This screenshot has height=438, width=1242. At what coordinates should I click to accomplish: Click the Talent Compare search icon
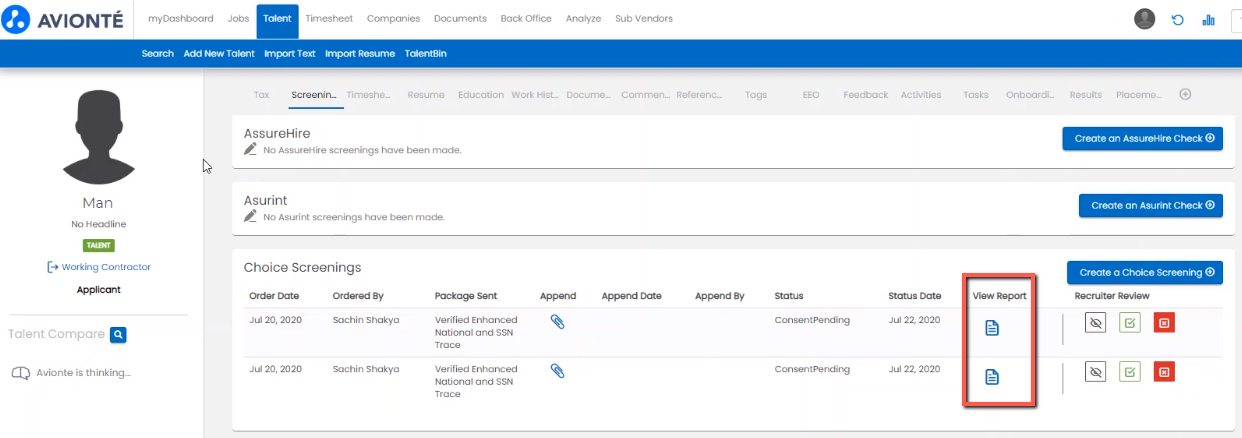pos(118,334)
